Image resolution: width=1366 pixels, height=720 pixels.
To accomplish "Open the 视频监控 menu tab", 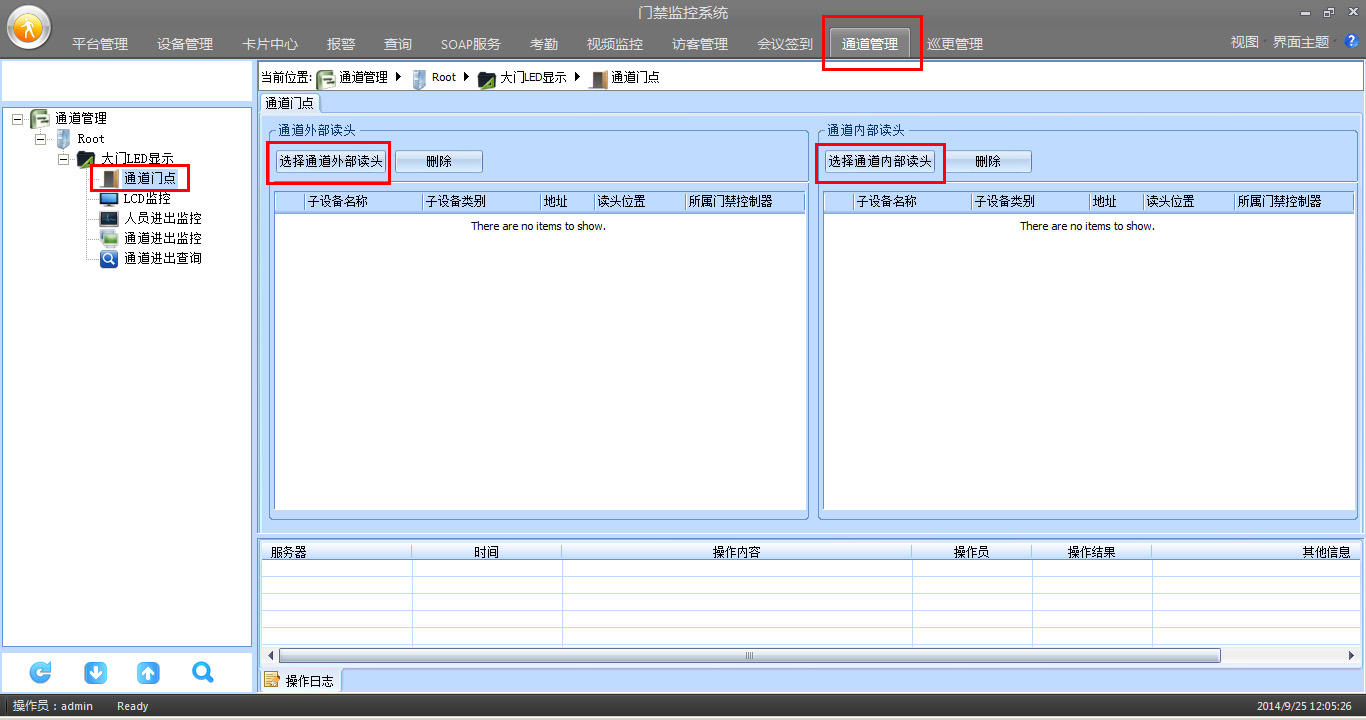I will click(x=615, y=44).
